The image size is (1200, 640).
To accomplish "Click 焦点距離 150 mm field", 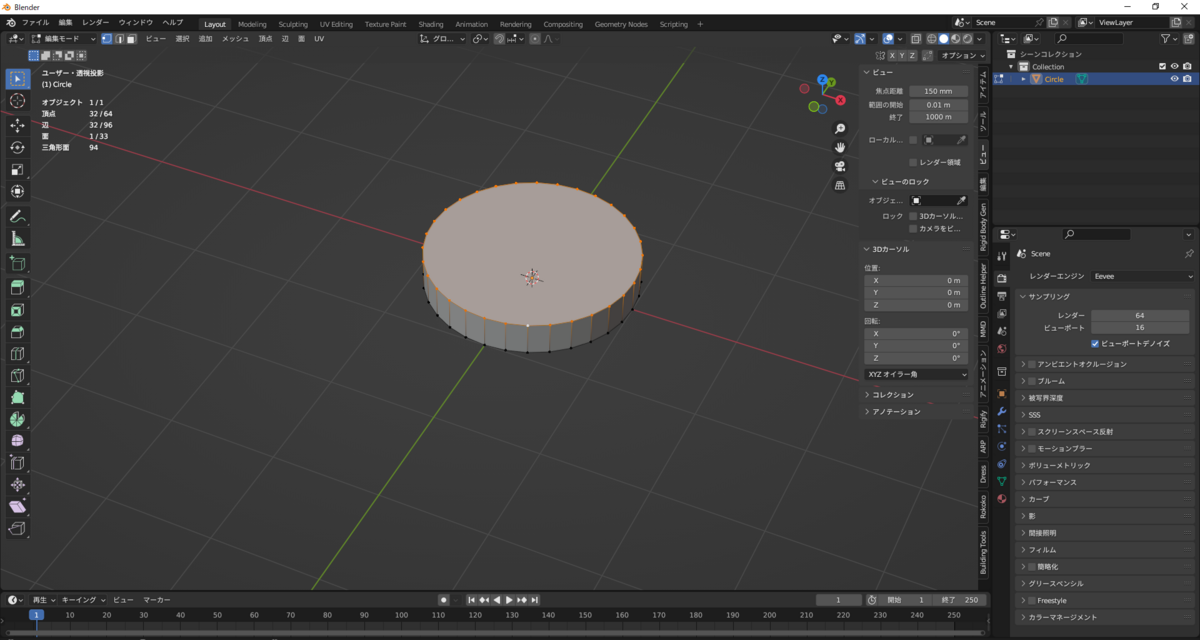I will click(x=938, y=91).
